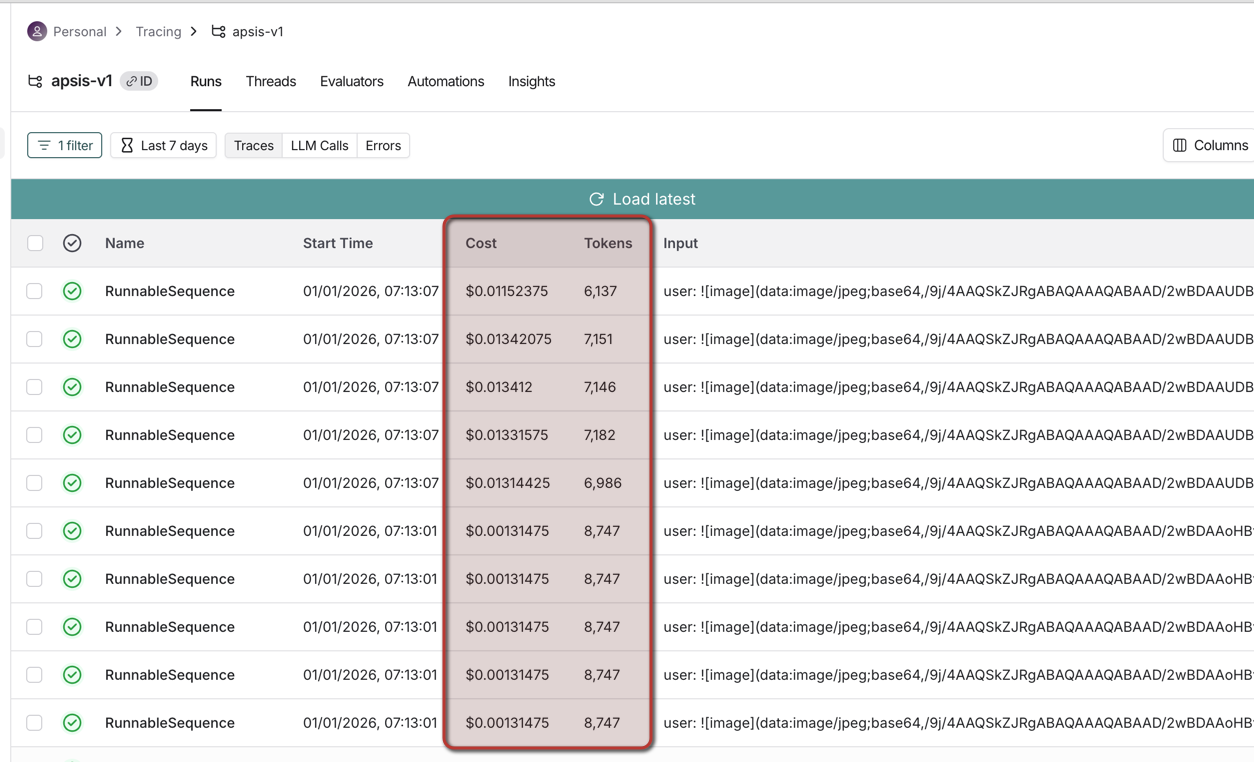
Task: Open the Tracing breadcrumb menu
Action: 158,31
